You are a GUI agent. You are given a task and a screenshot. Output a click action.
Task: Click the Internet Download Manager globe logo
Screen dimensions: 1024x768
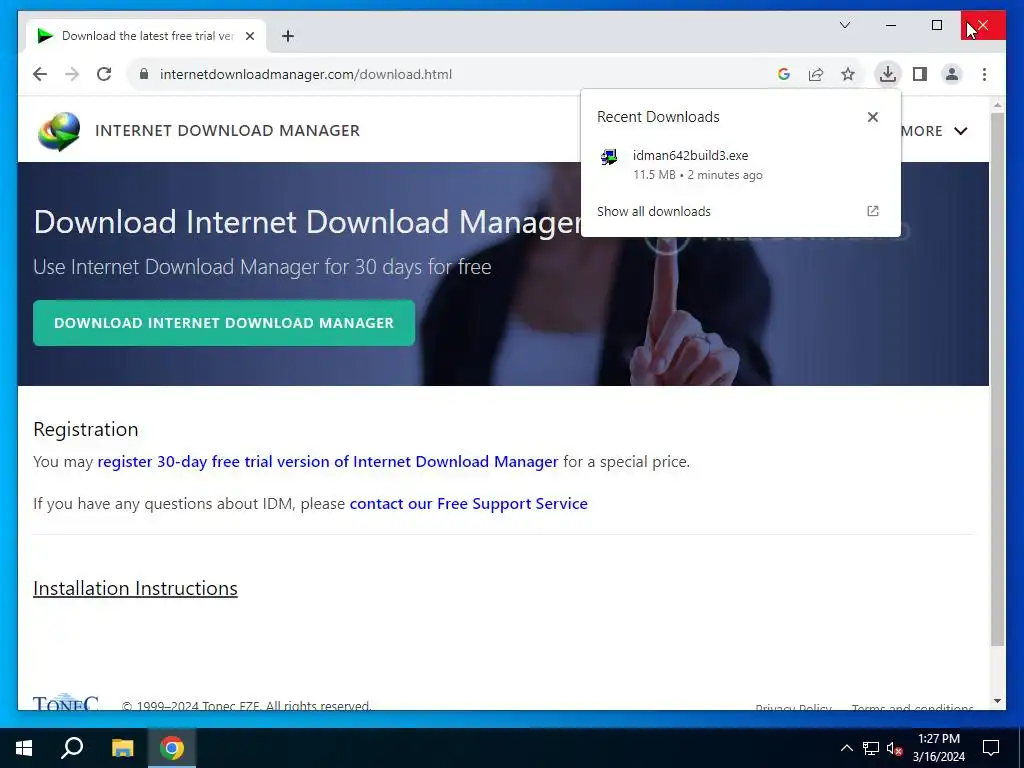tap(59, 131)
